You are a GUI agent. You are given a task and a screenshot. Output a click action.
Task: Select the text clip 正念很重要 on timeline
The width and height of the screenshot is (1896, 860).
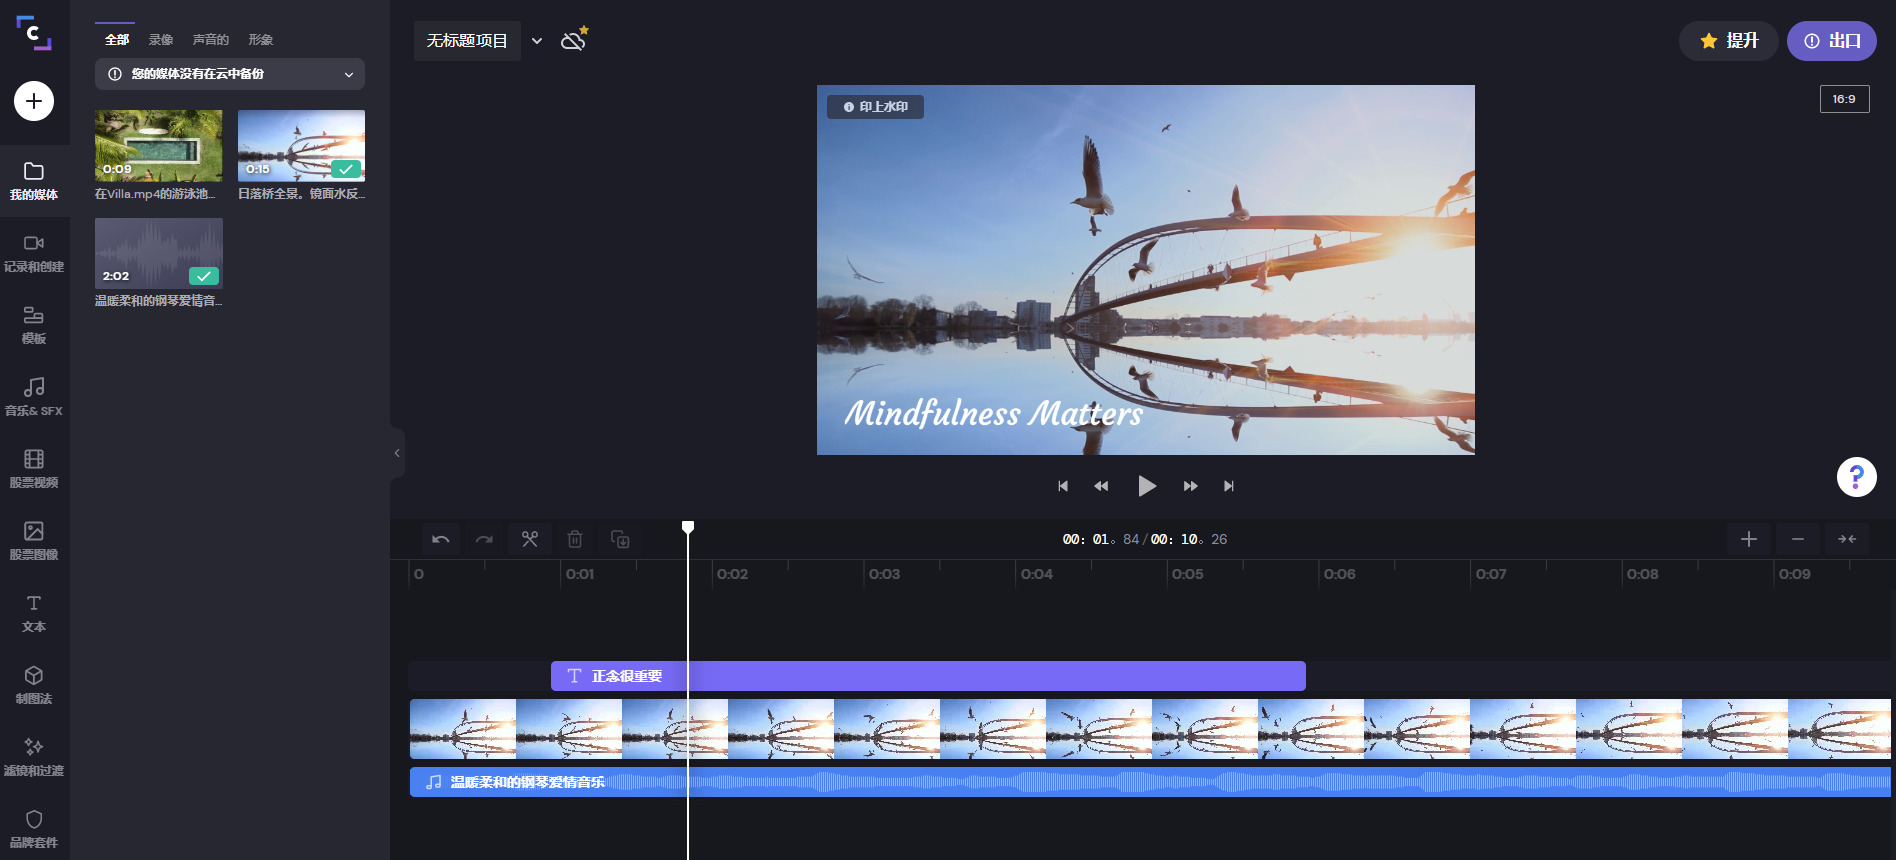pyautogui.click(x=928, y=676)
